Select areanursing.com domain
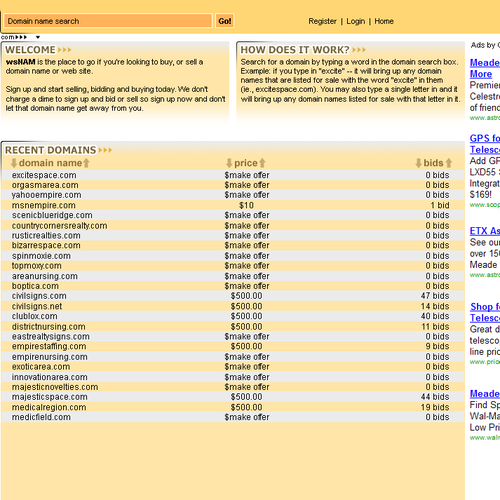Viewport: 500px width, 500px height. point(45,276)
